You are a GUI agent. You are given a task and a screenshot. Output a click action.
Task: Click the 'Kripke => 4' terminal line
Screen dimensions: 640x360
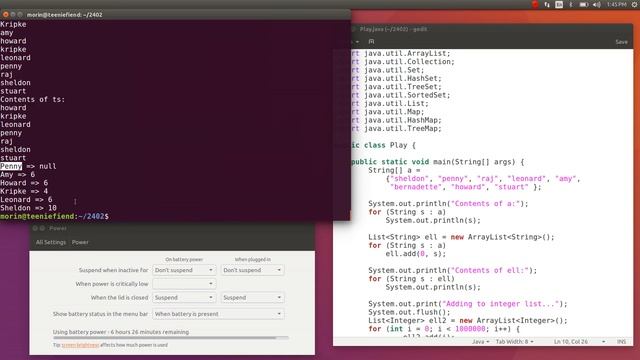[24, 191]
